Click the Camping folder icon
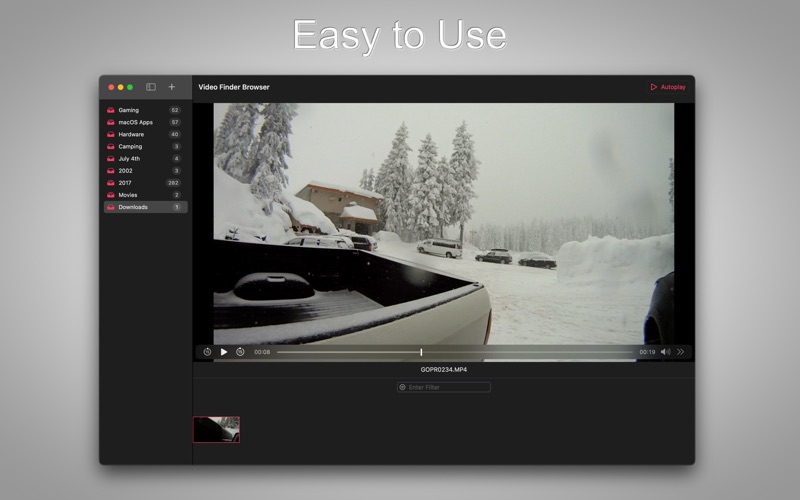 pos(111,146)
